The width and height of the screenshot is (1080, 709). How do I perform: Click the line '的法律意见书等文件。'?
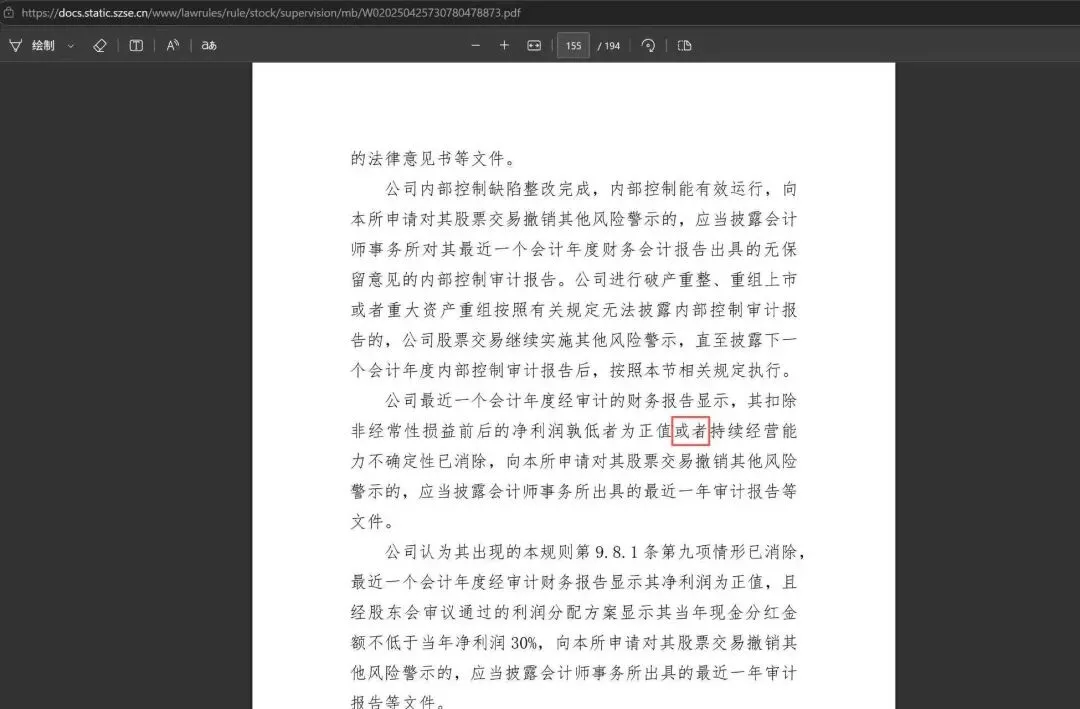[x=433, y=158]
